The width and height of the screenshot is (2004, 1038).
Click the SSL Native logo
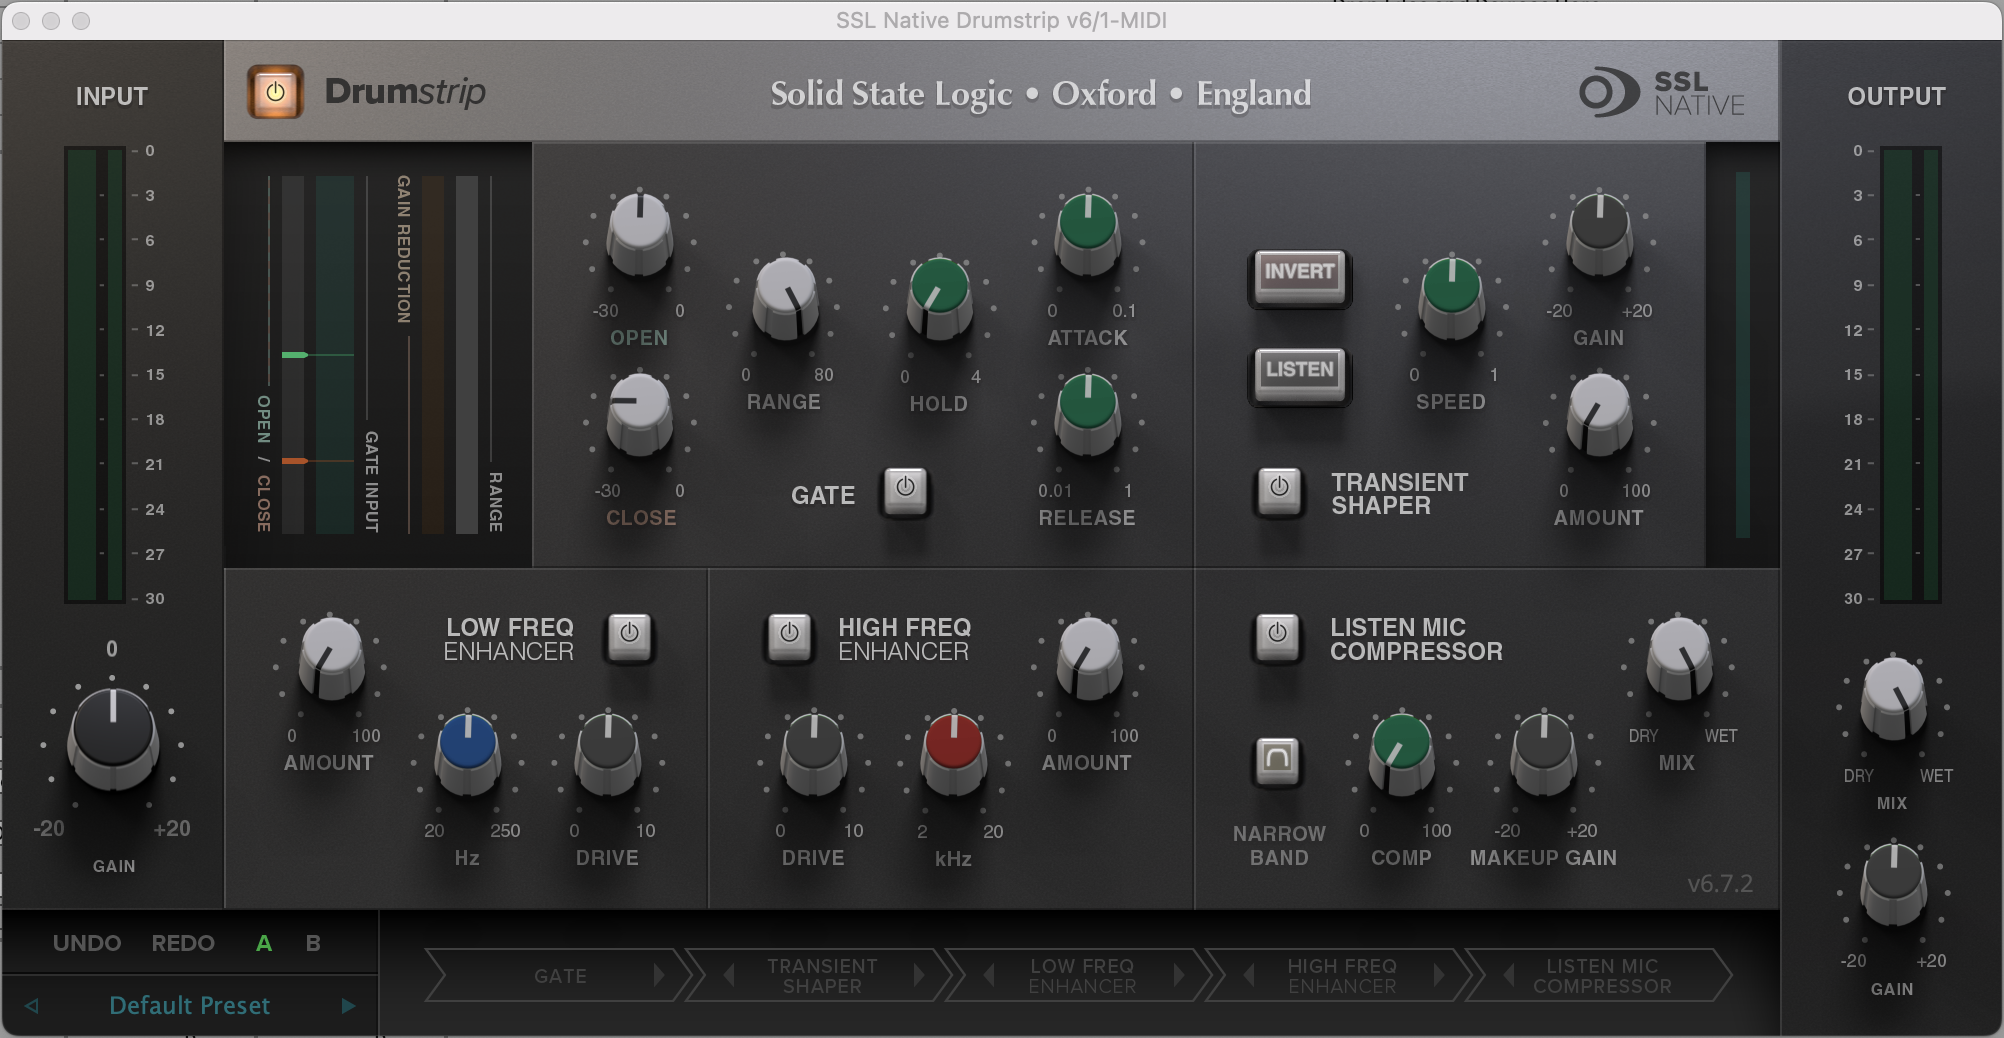click(1660, 93)
